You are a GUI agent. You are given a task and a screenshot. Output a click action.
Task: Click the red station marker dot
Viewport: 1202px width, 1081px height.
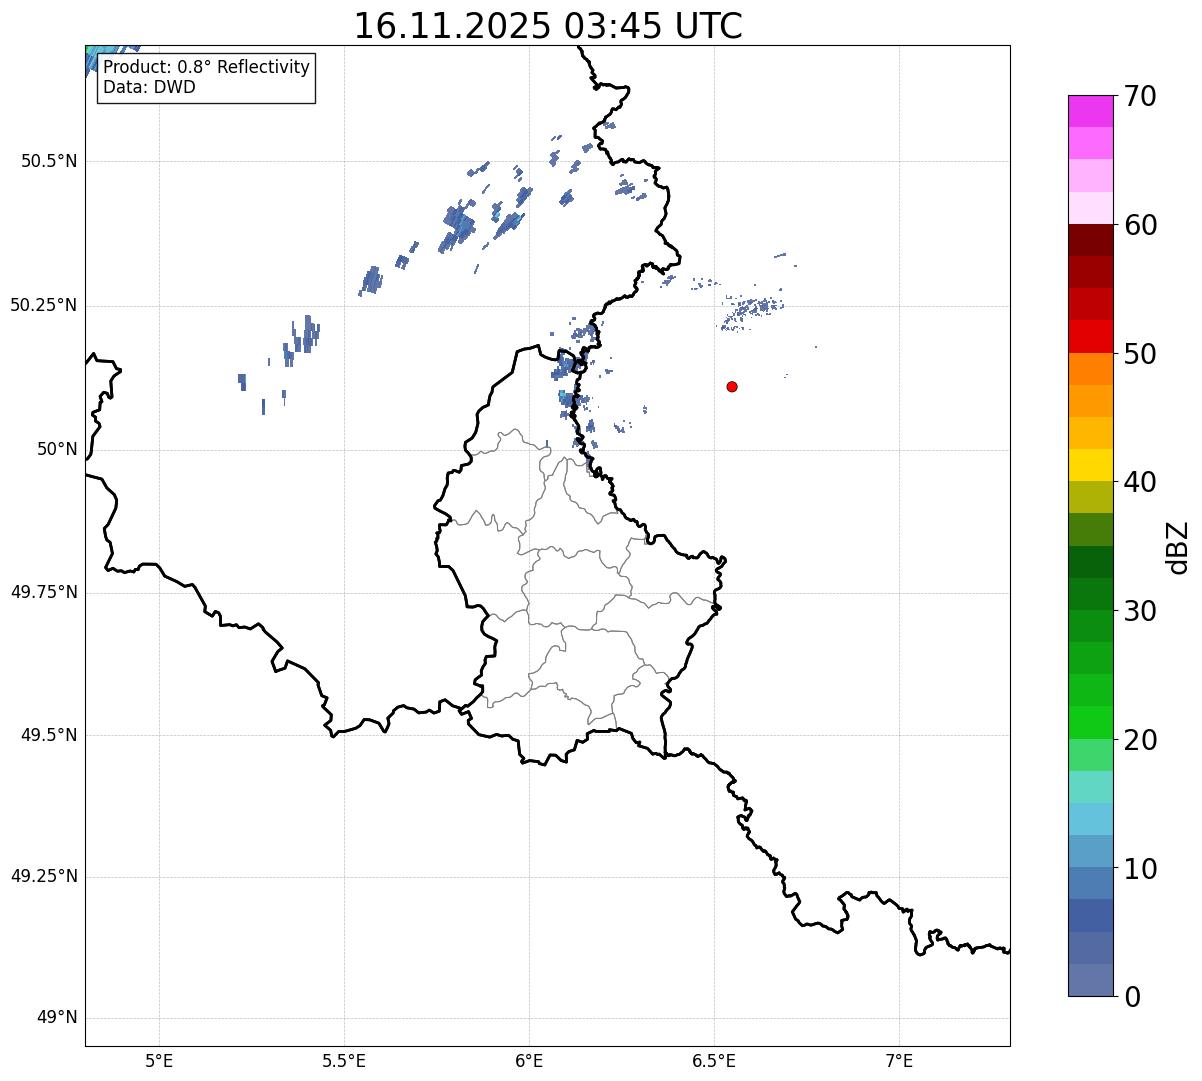pyautogui.click(x=732, y=386)
